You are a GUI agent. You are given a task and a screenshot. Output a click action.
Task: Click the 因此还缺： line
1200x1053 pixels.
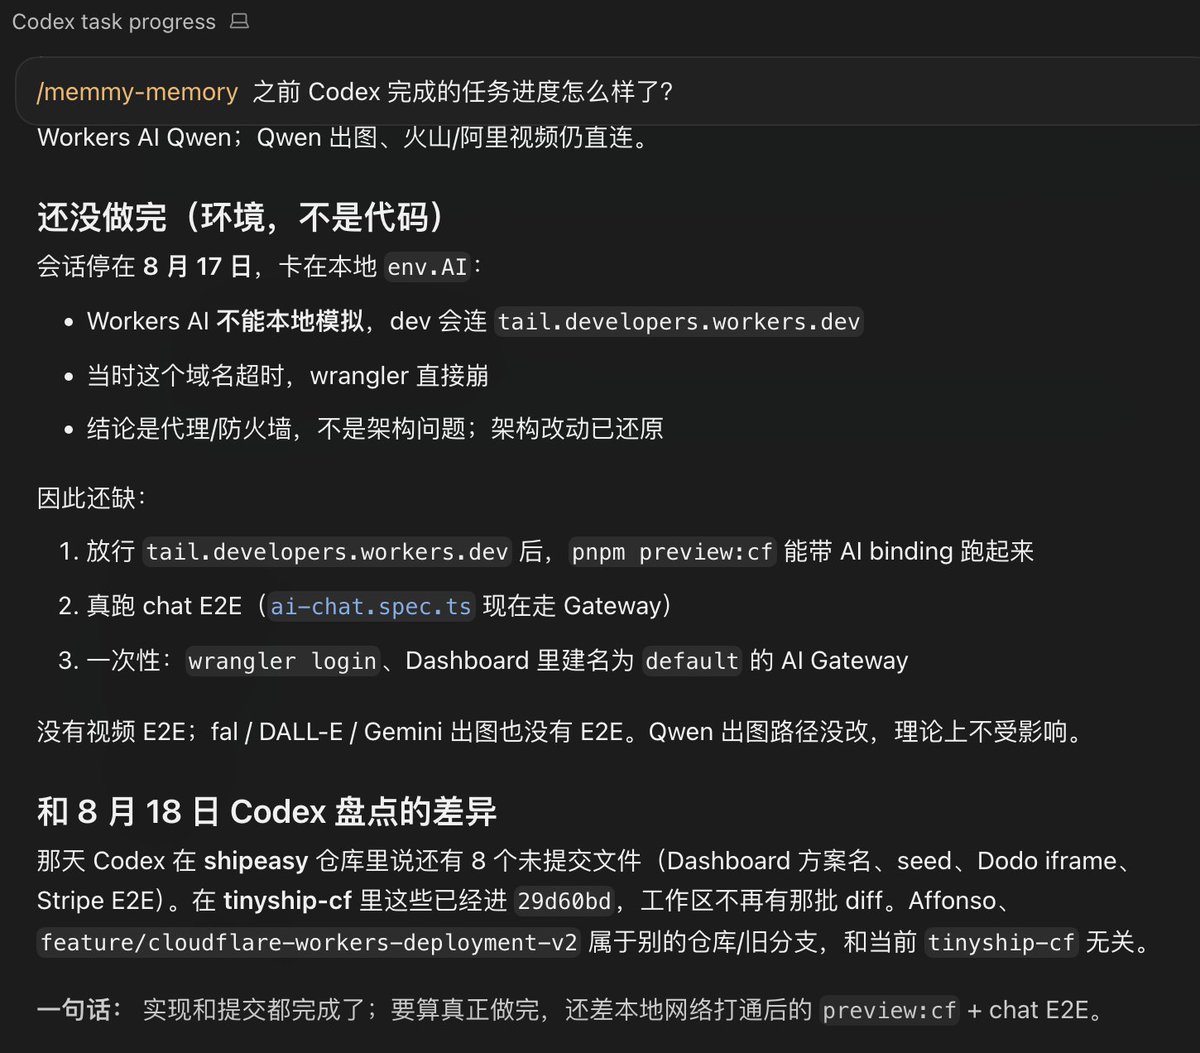pyautogui.click(x=92, y=497)
